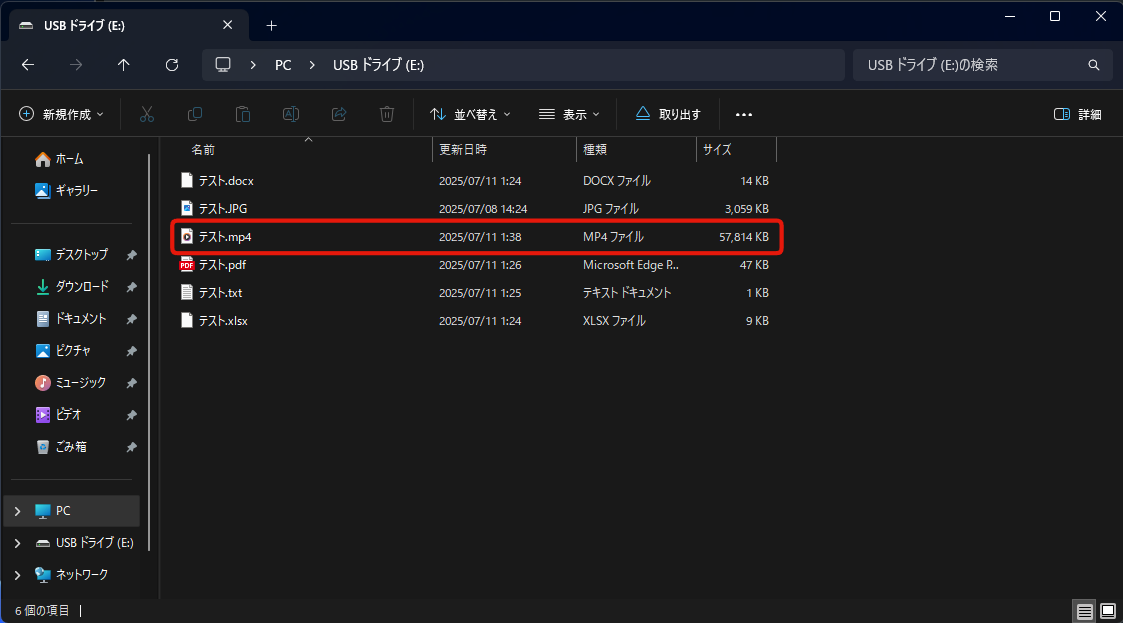This screenshot has height=623, width=1123.
Task: Click the computer icon in address bar
Action: click(x=223, y=64)
